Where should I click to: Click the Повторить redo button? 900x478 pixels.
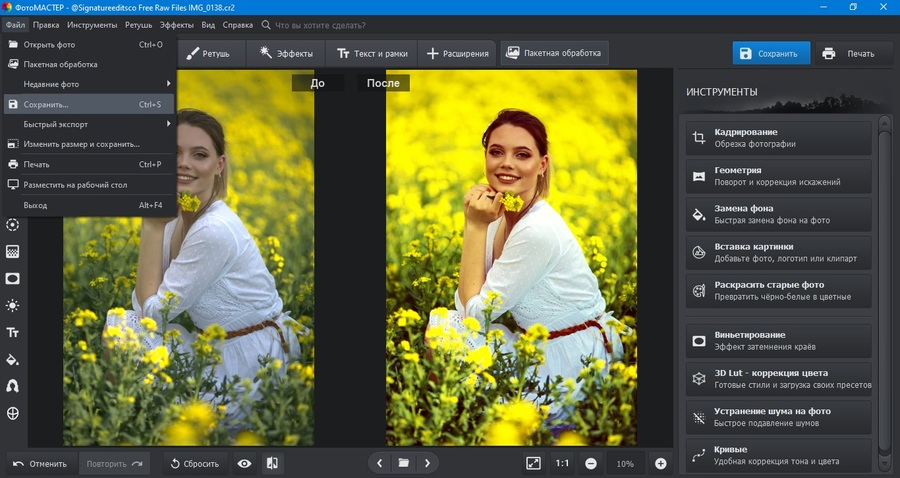[x=114, y=464]
